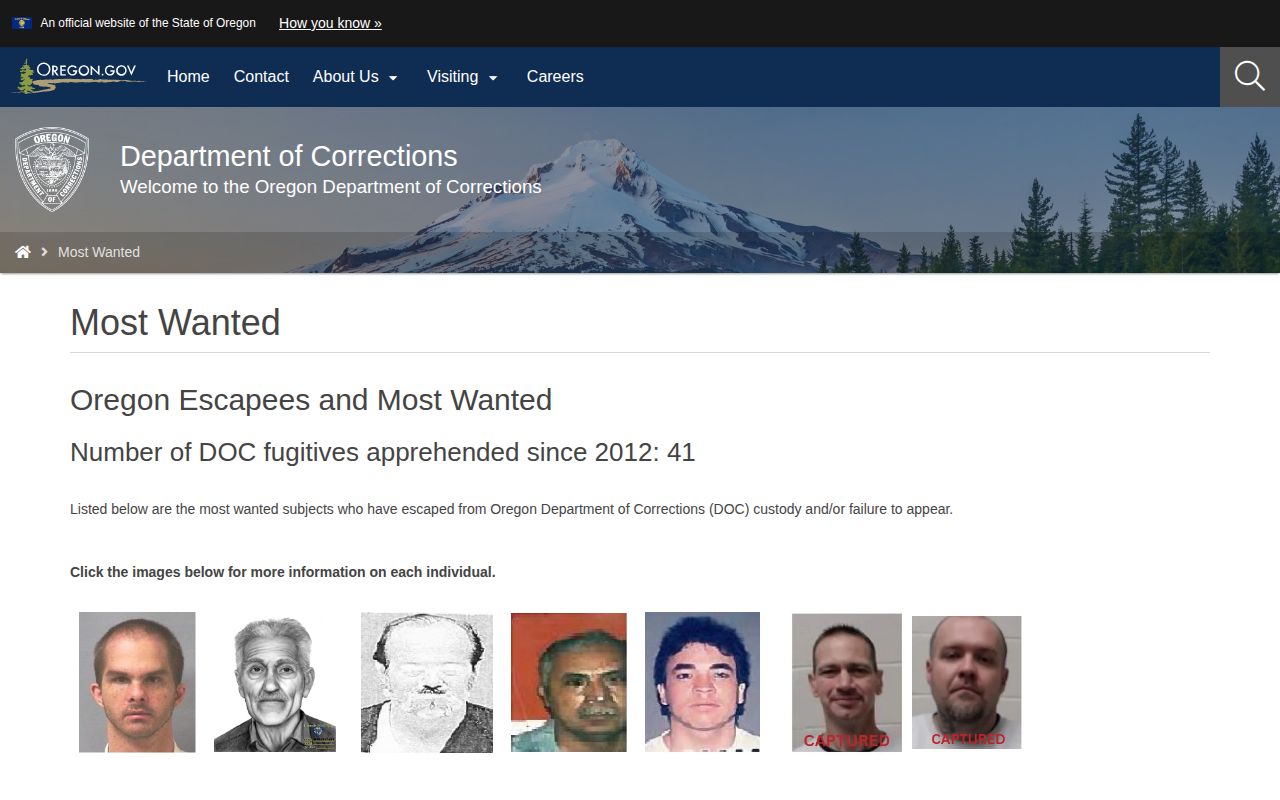
Task: Open the first CAPTURED photo, maroon shirt
Action: (x=847, y=682)
